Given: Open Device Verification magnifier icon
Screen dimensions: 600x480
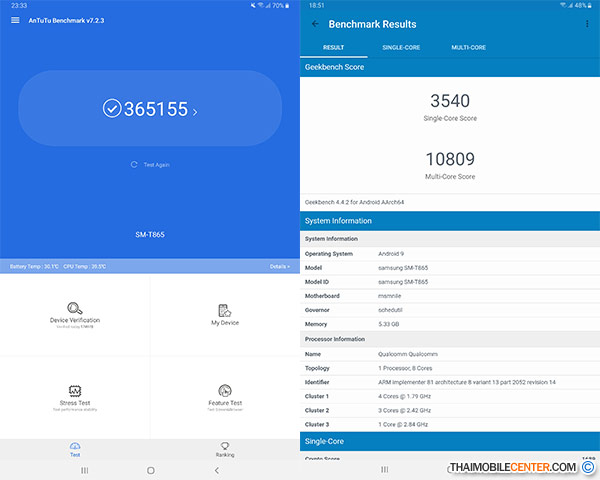Looking at the screenshot, I should [75, 308].
